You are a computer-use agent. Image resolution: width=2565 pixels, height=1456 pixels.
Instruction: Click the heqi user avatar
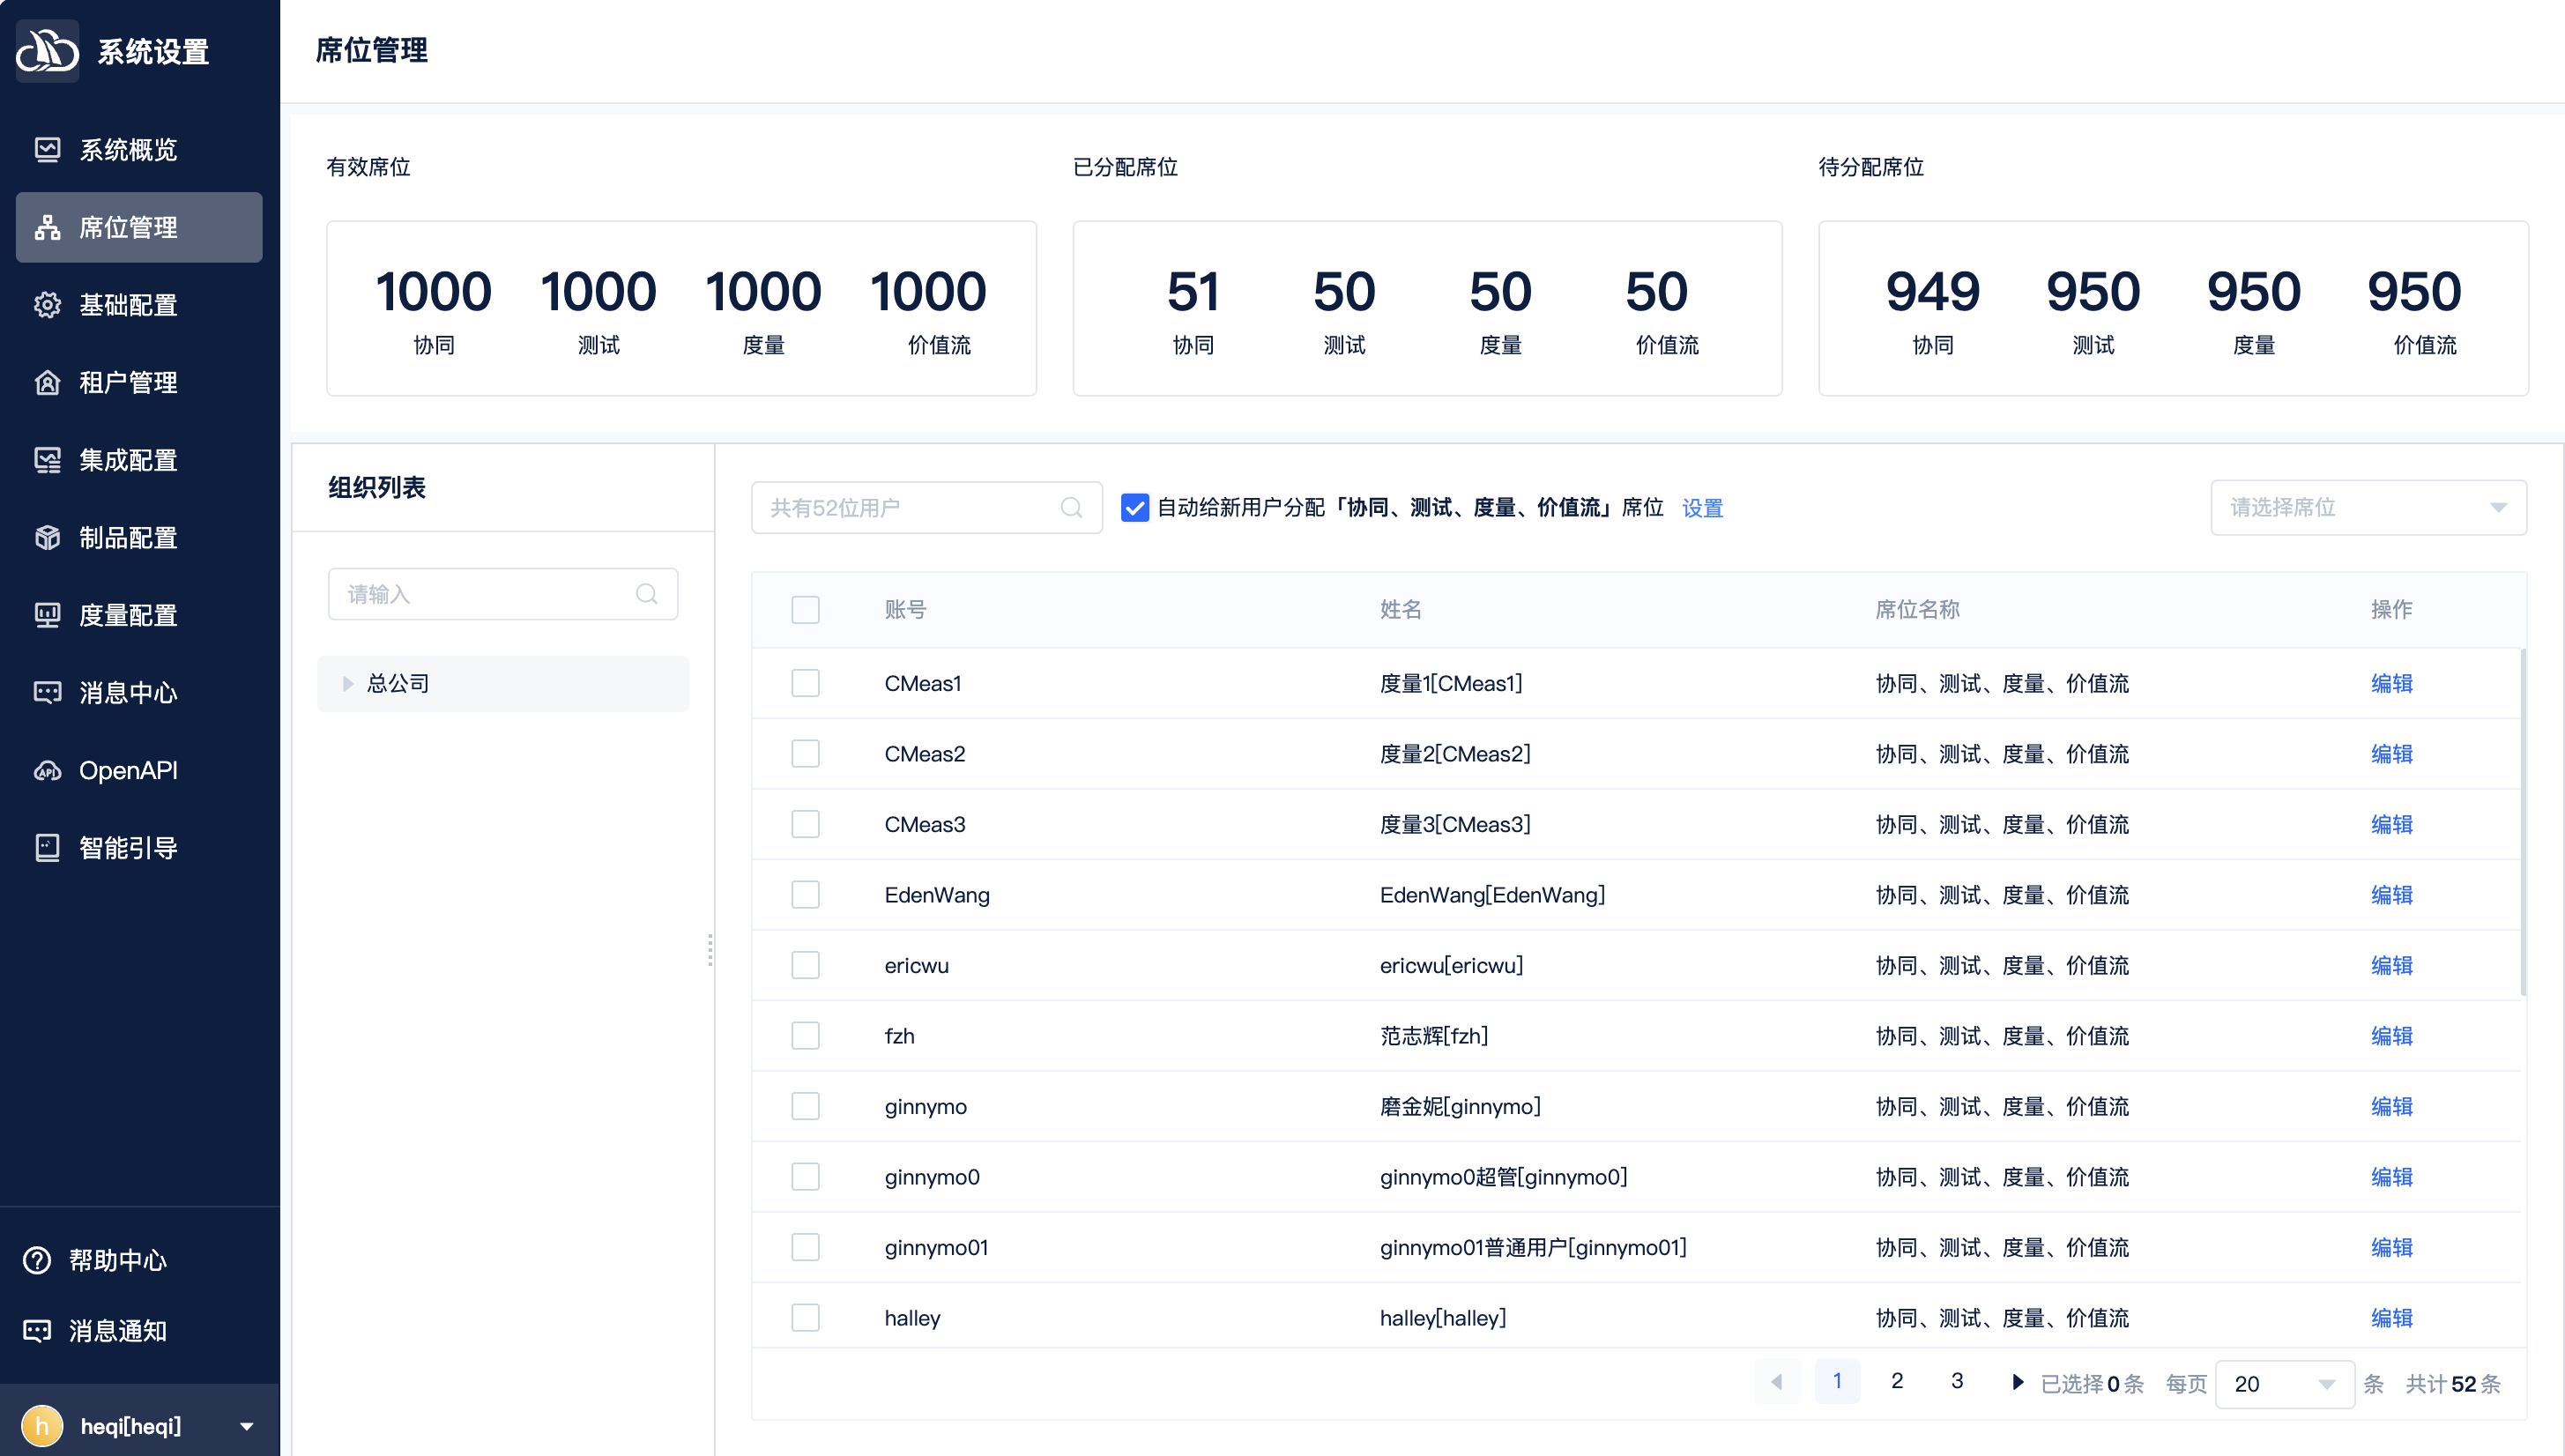[x=42, y=1426]
